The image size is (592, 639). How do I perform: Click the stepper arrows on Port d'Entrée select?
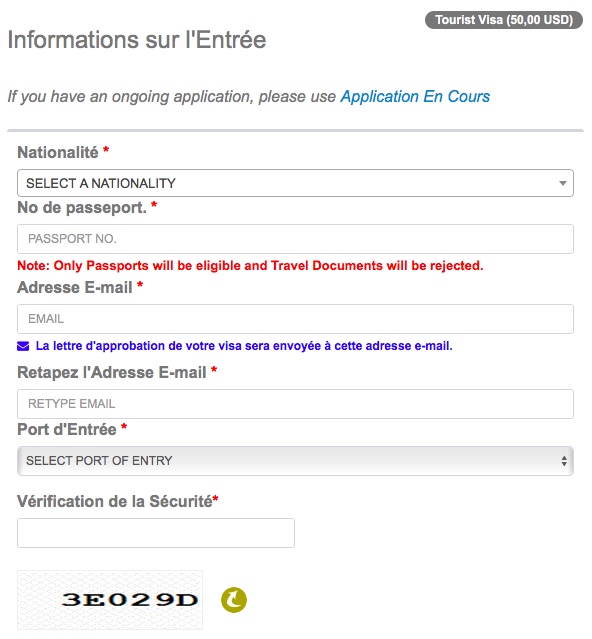(564, 461)
